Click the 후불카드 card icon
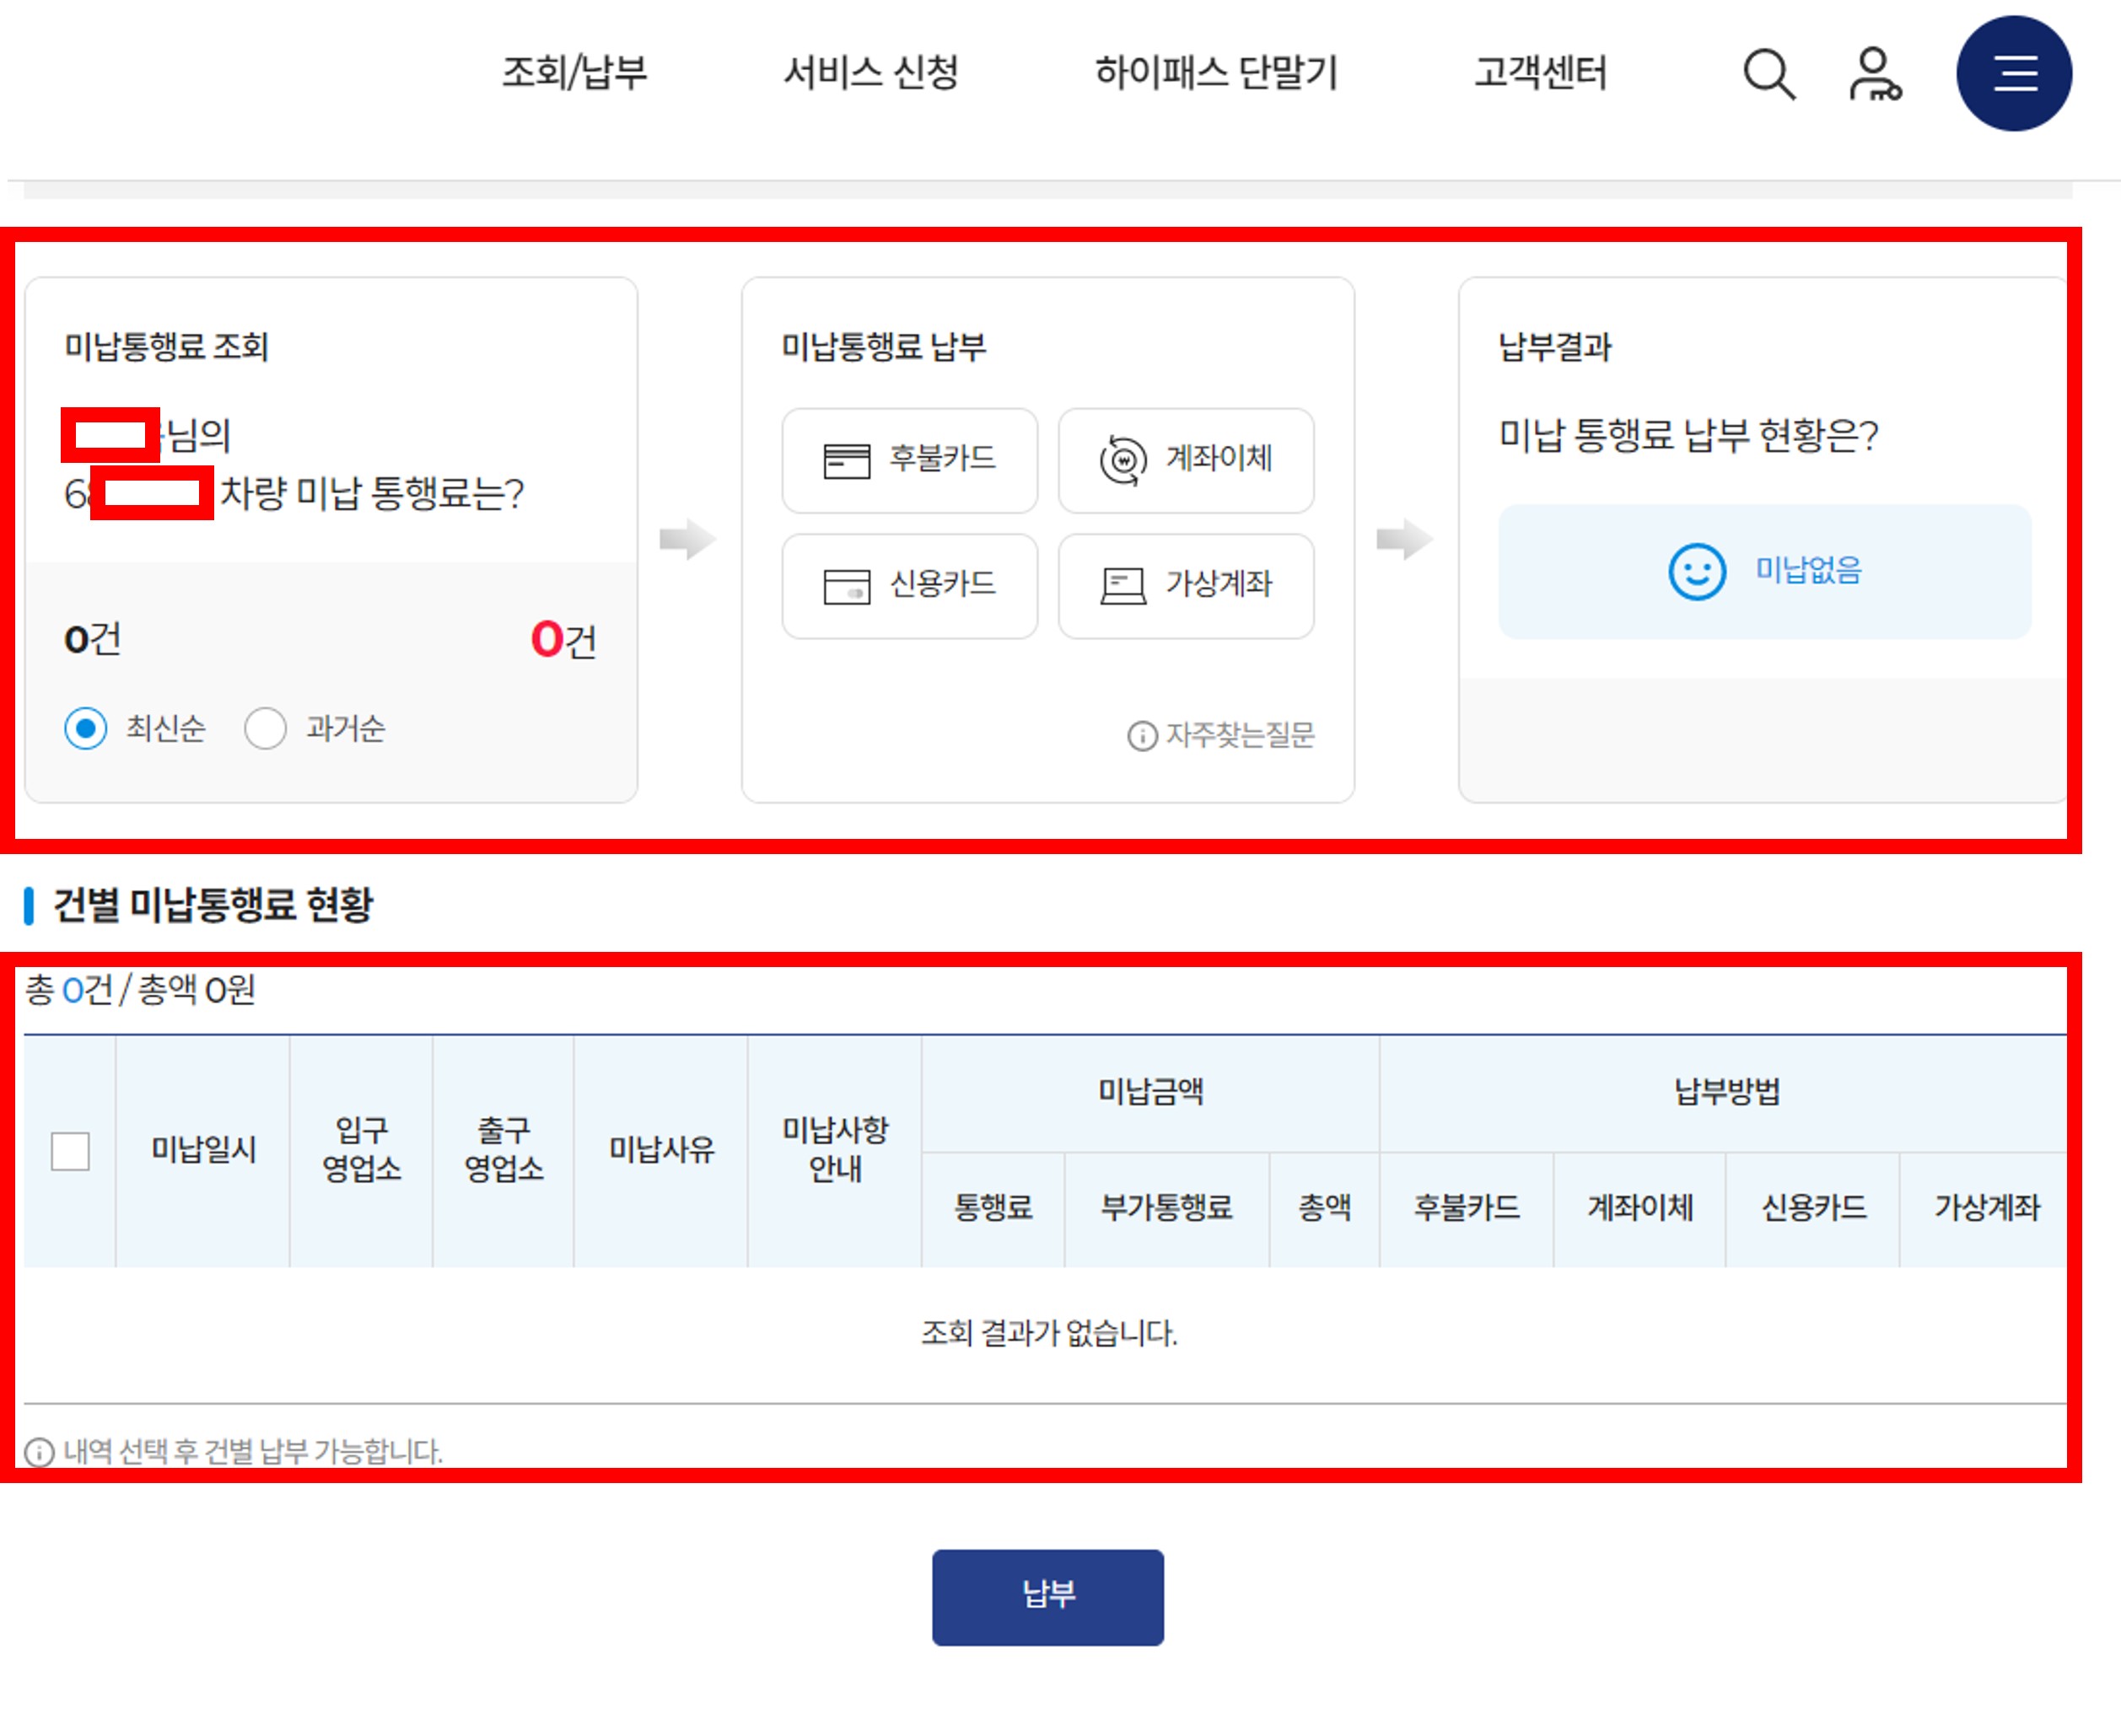 point(846,461)
